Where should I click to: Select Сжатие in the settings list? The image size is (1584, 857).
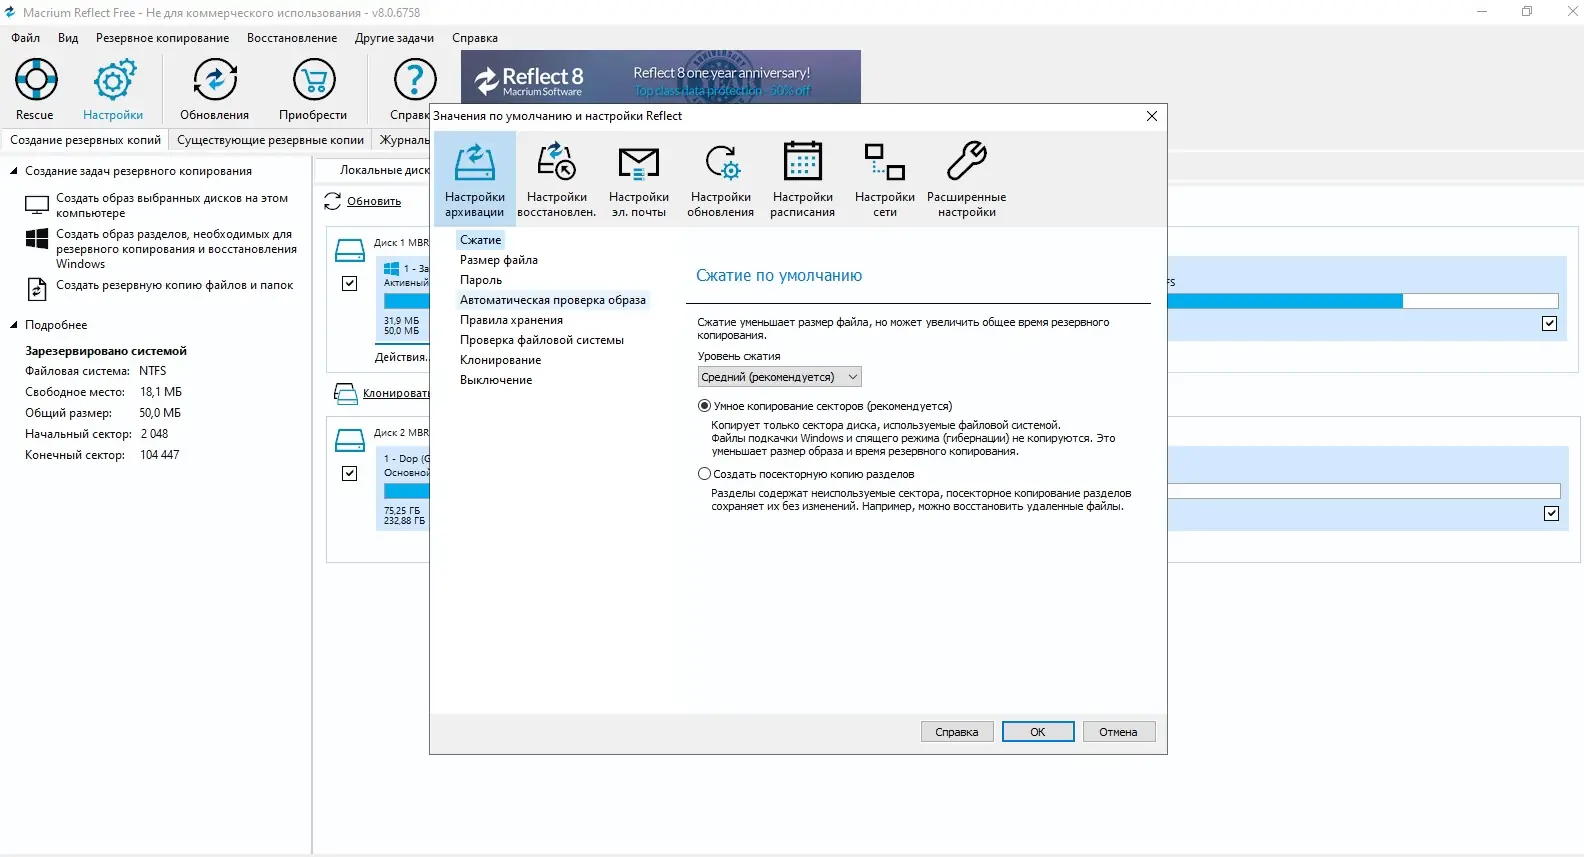481,240
